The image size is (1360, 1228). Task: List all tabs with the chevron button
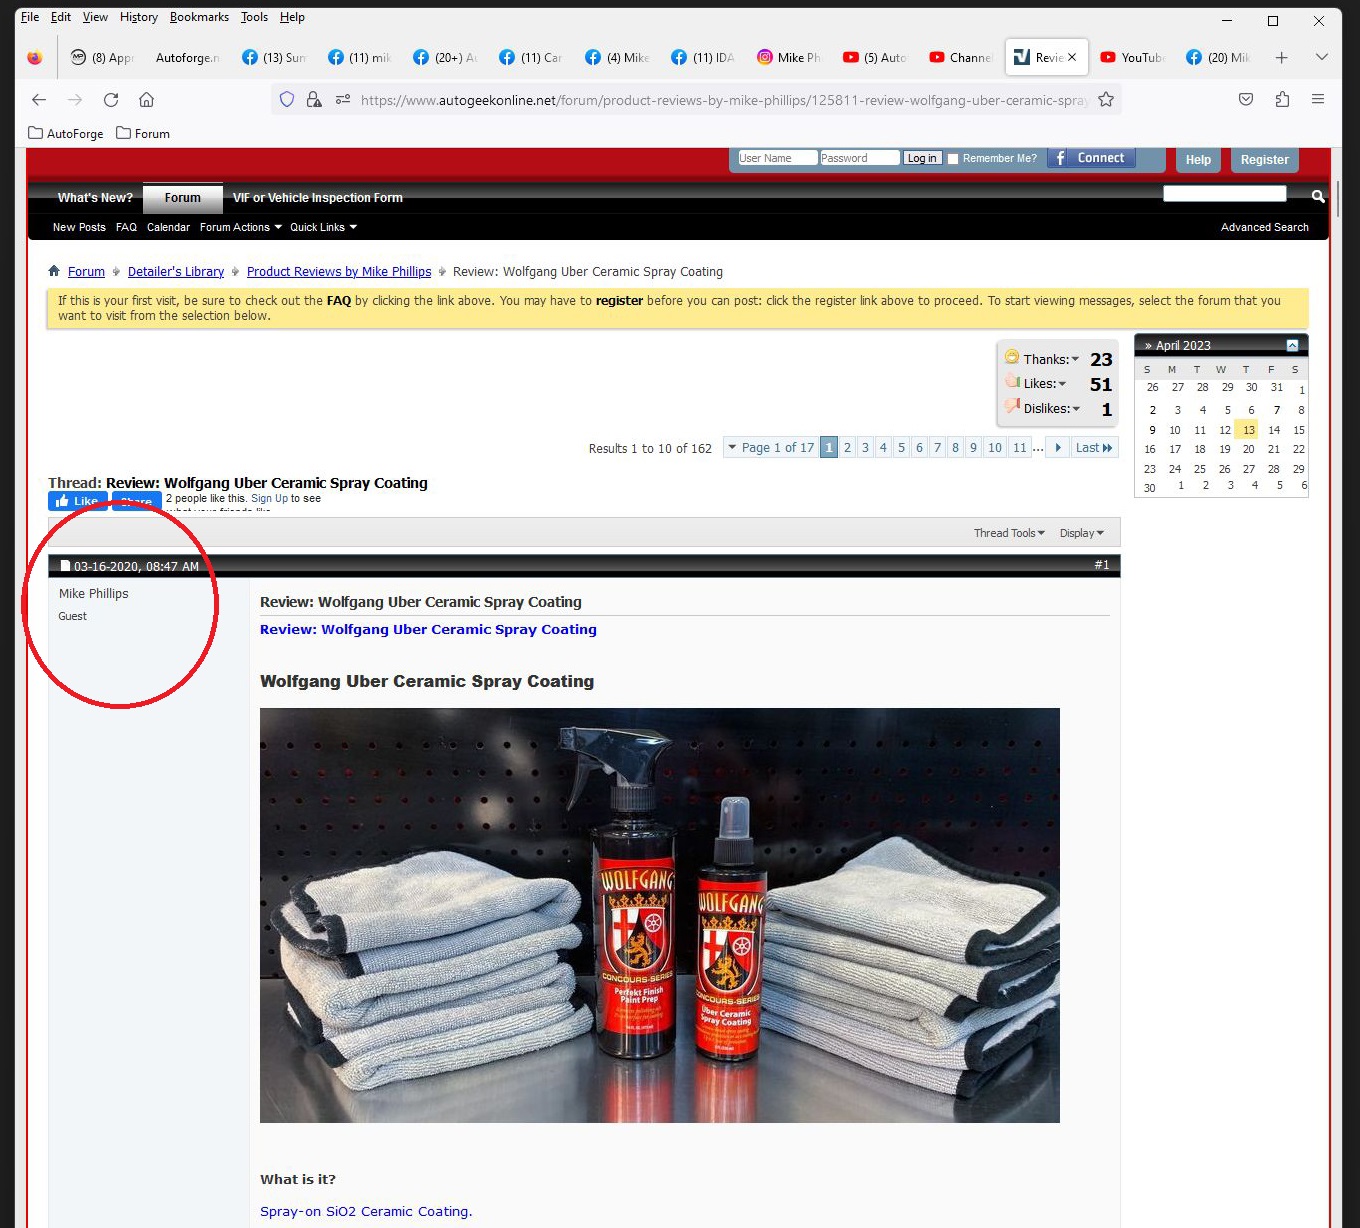click(1321, 57)
